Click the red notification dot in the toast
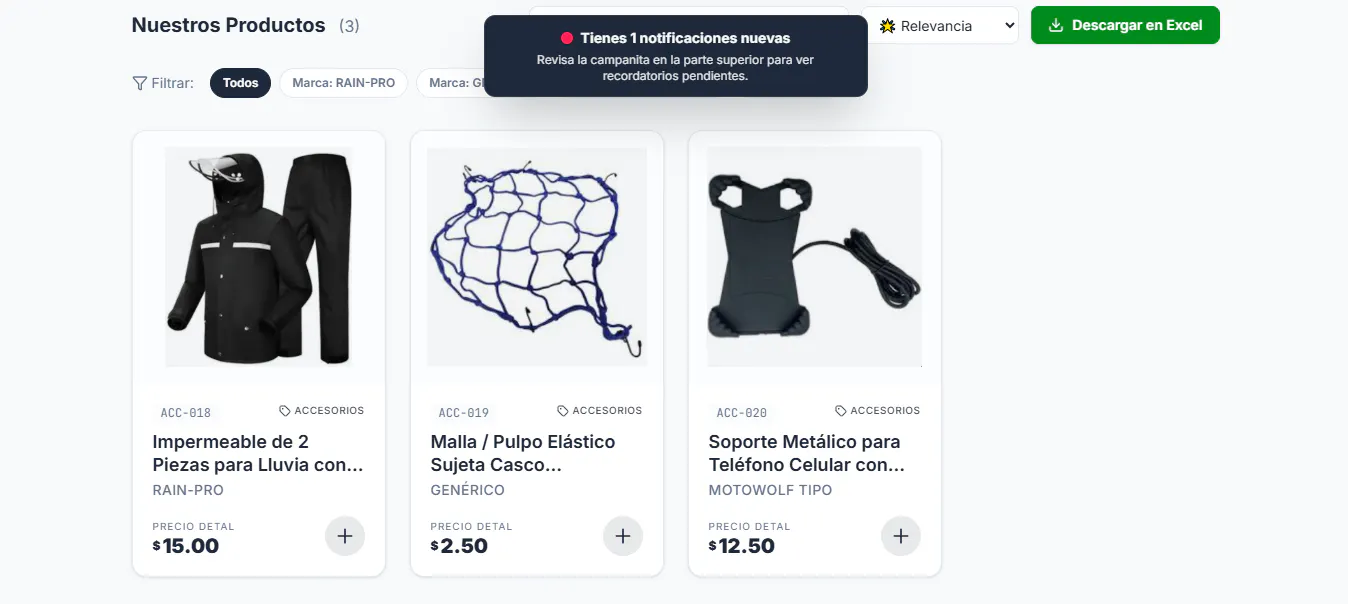The image size is (1348, 604). pos(567,38)
